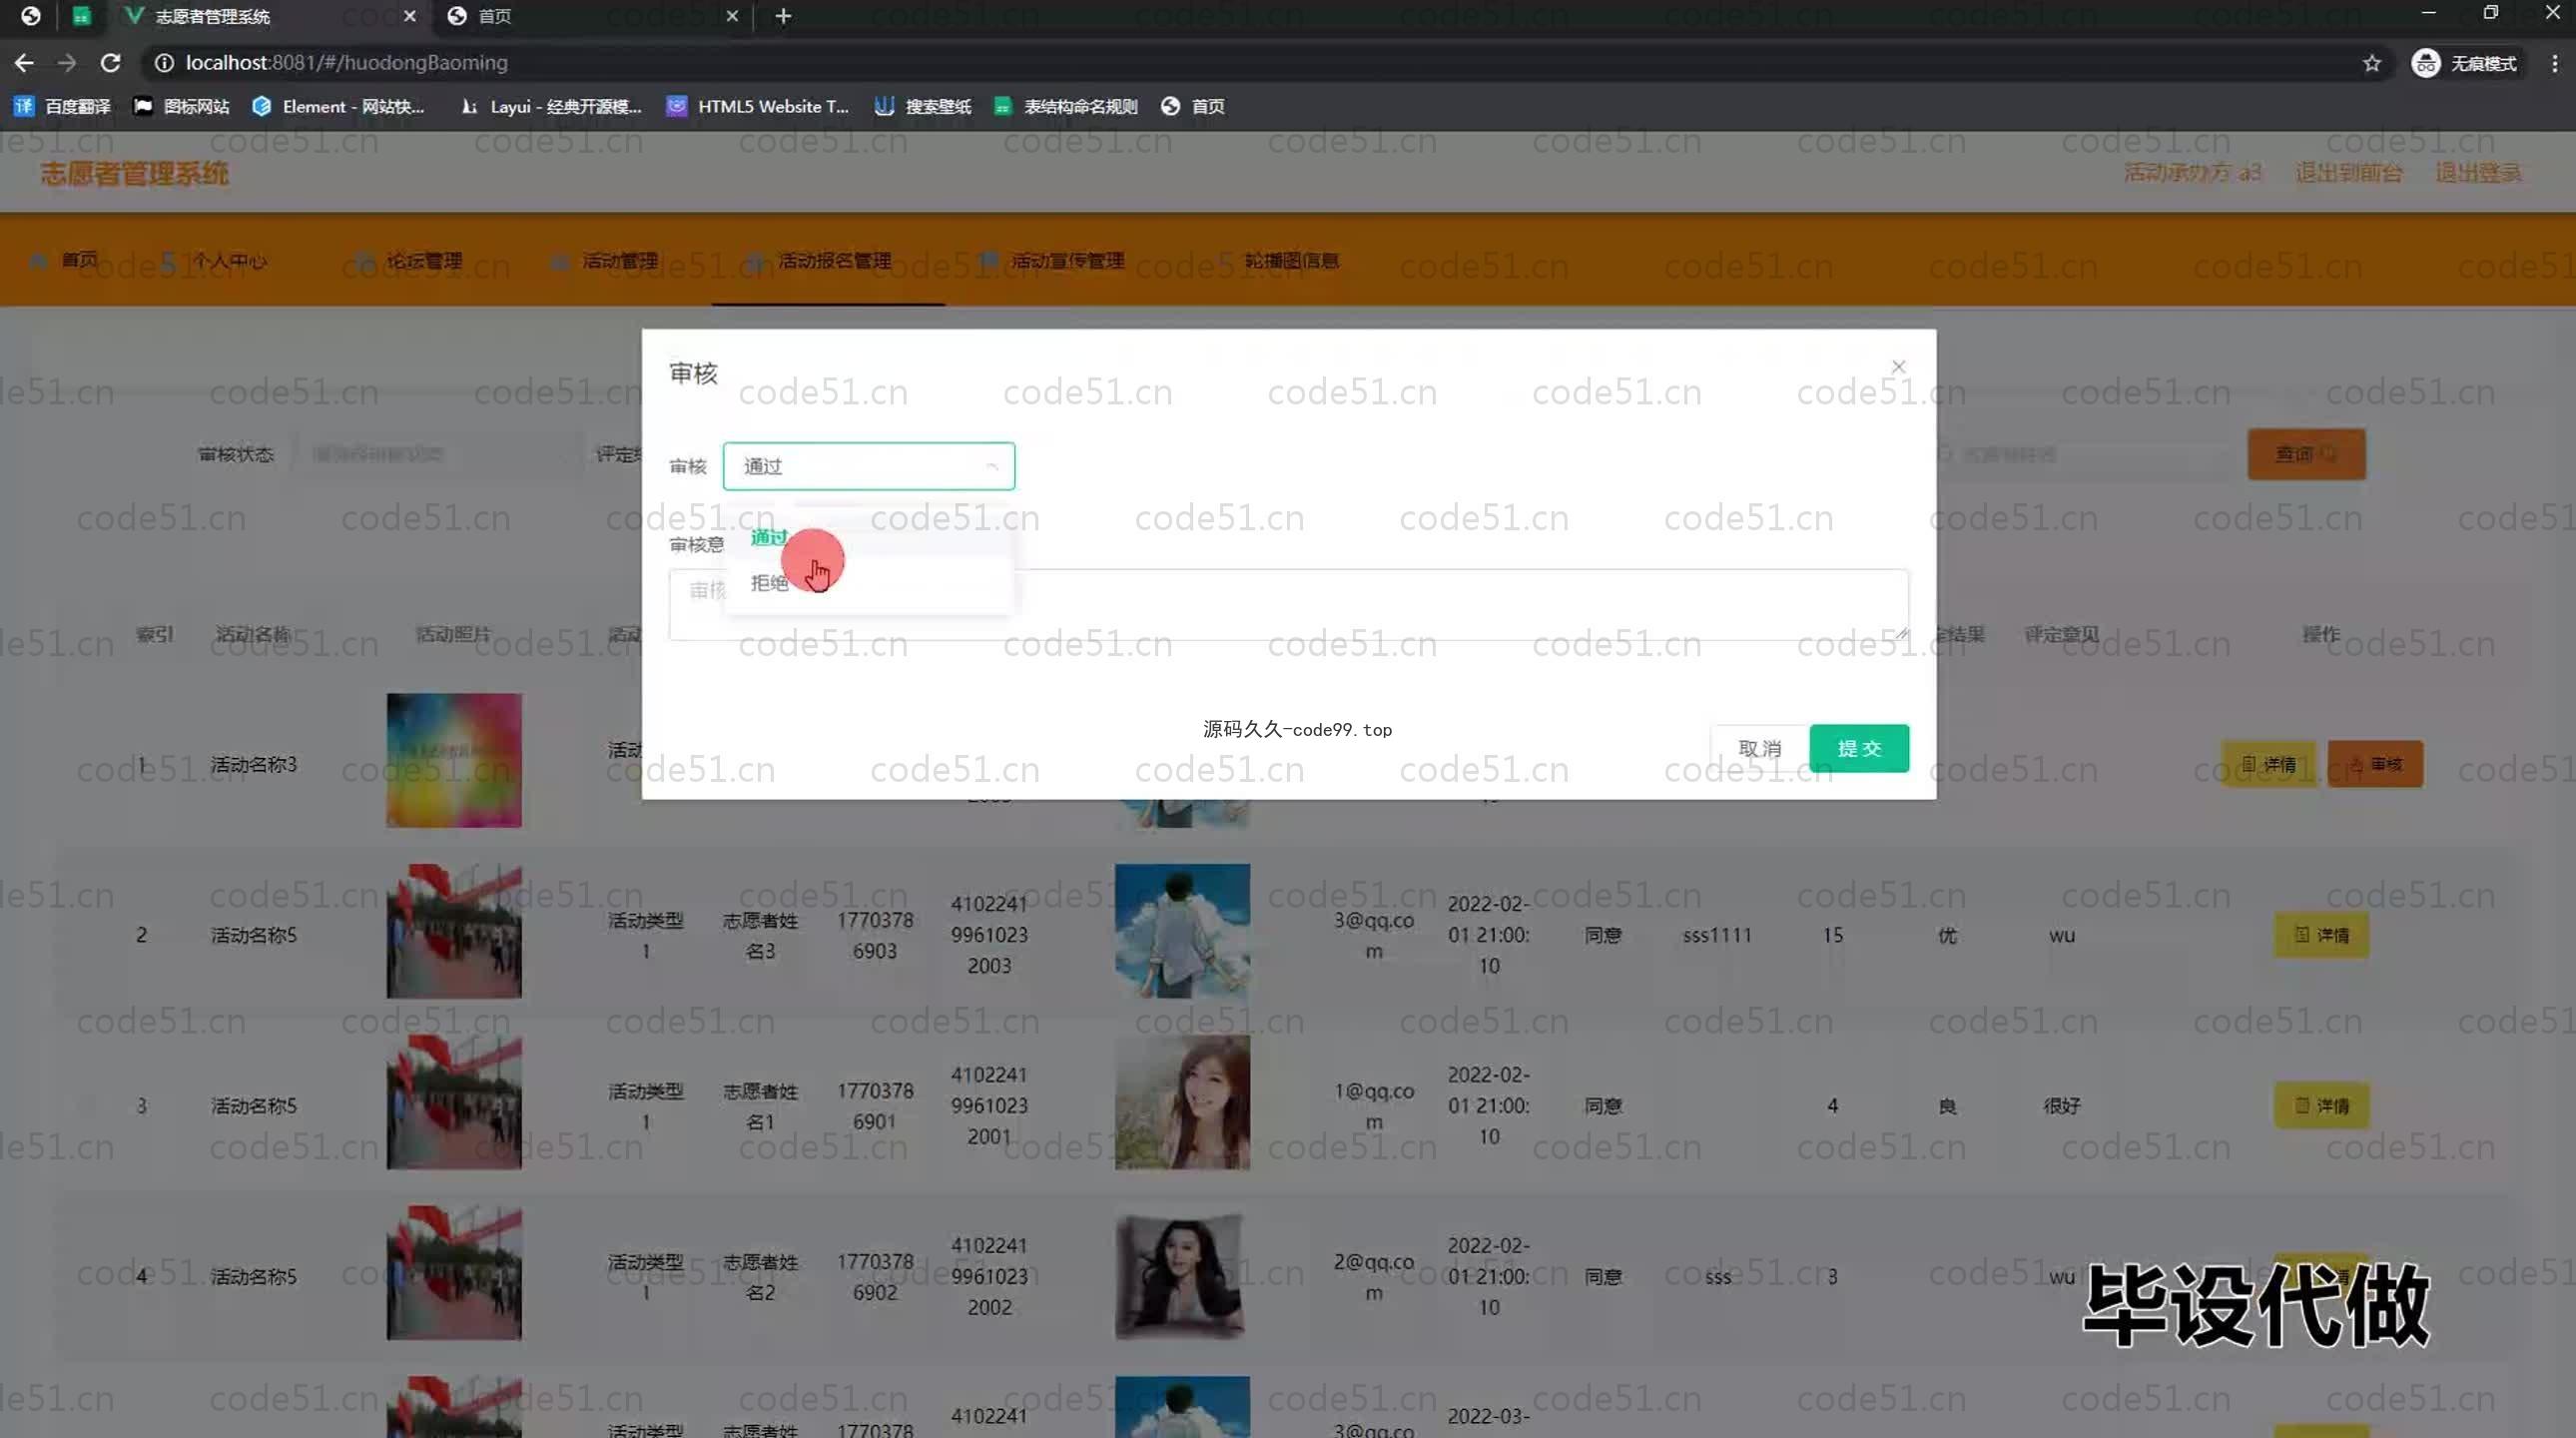Open 活动管理 nav menu
Viewport: 2576px width, 1438px height.
tap(605, 261)
